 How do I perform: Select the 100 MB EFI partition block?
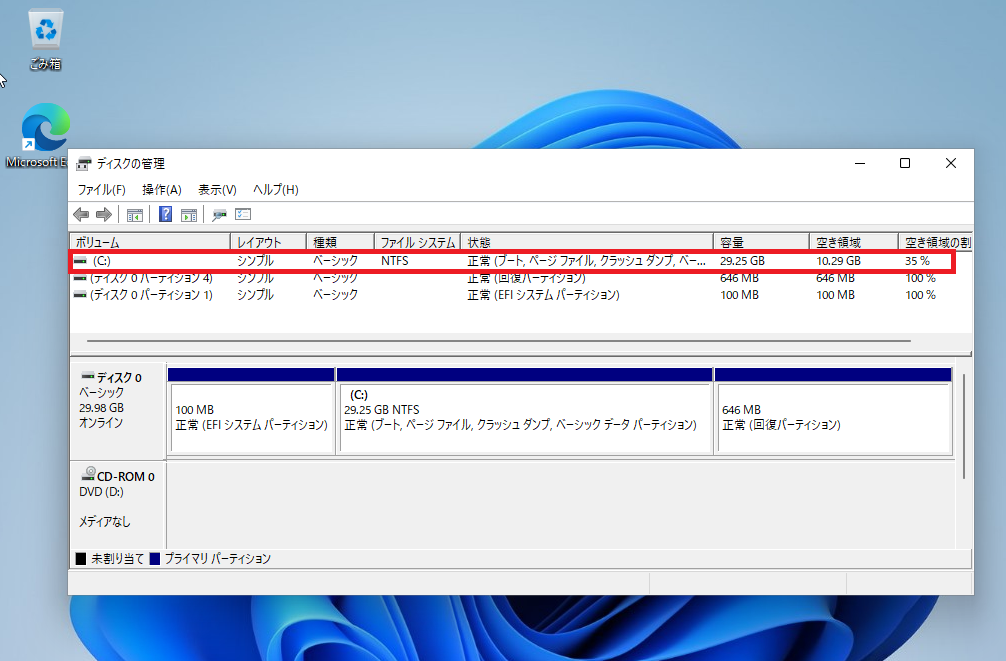pyautogui.click(x=252, y=412)
